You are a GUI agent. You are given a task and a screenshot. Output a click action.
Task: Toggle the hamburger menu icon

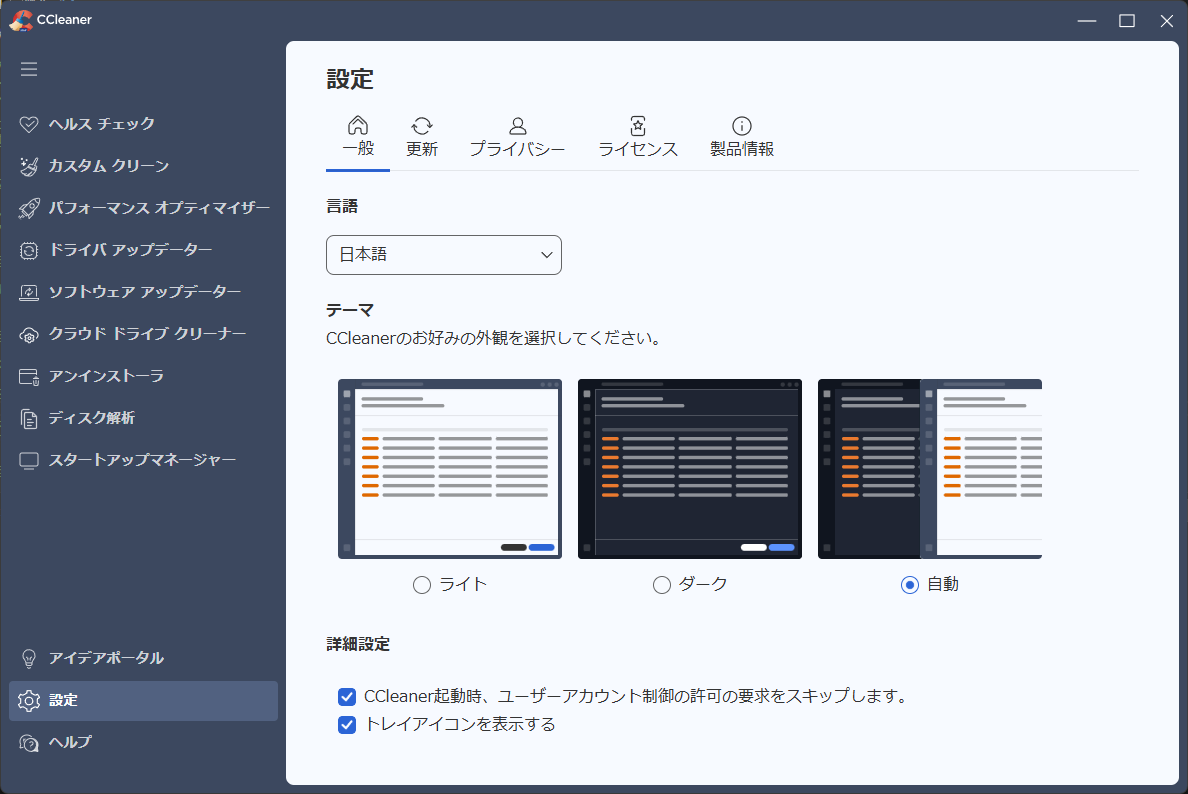pos(29,69)
